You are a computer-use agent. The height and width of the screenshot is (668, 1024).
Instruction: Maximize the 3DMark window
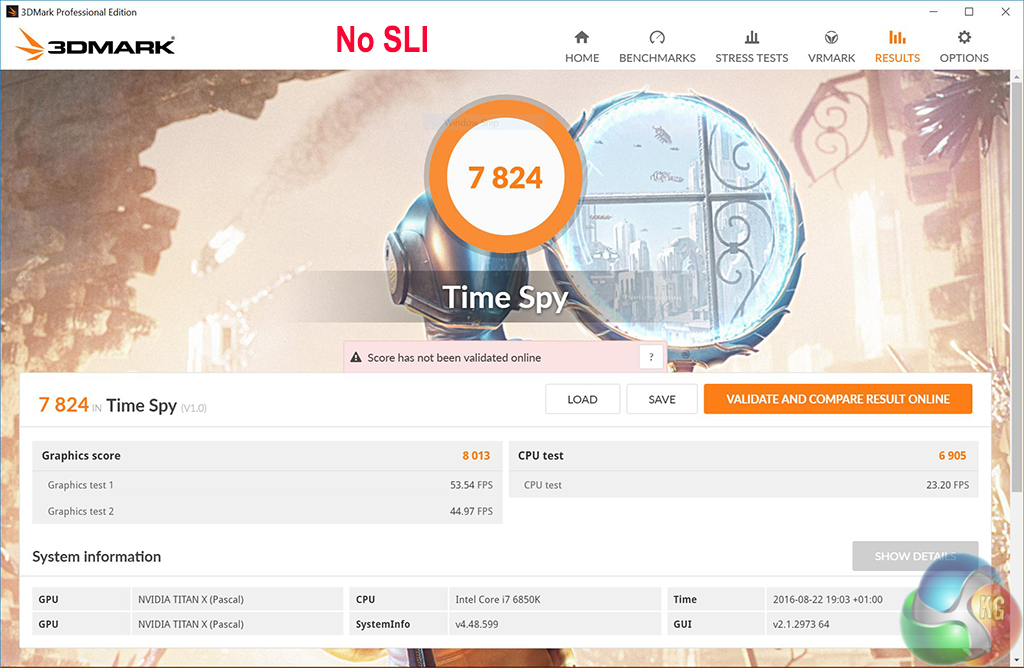969,11
